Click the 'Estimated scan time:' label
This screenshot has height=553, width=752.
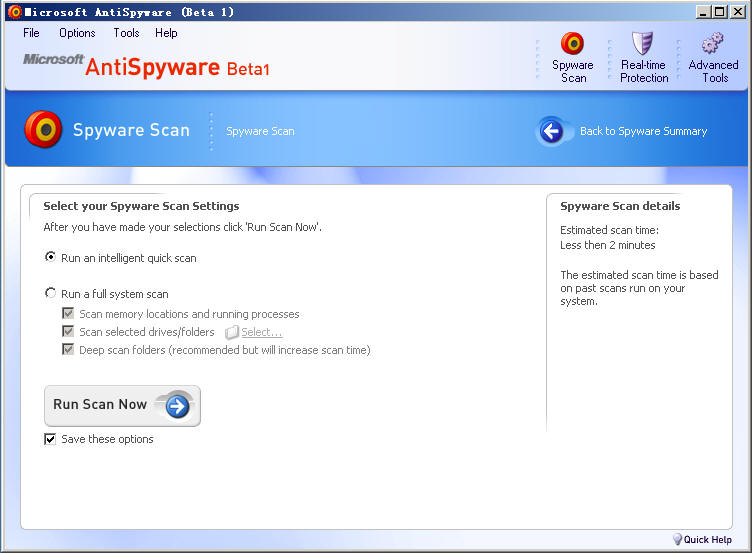pos(609,230)
